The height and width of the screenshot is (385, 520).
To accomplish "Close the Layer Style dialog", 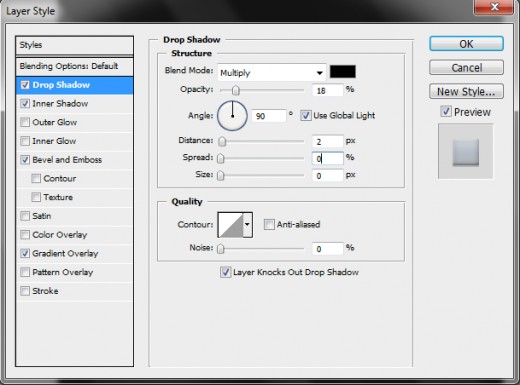I will (x=494, y=7).
